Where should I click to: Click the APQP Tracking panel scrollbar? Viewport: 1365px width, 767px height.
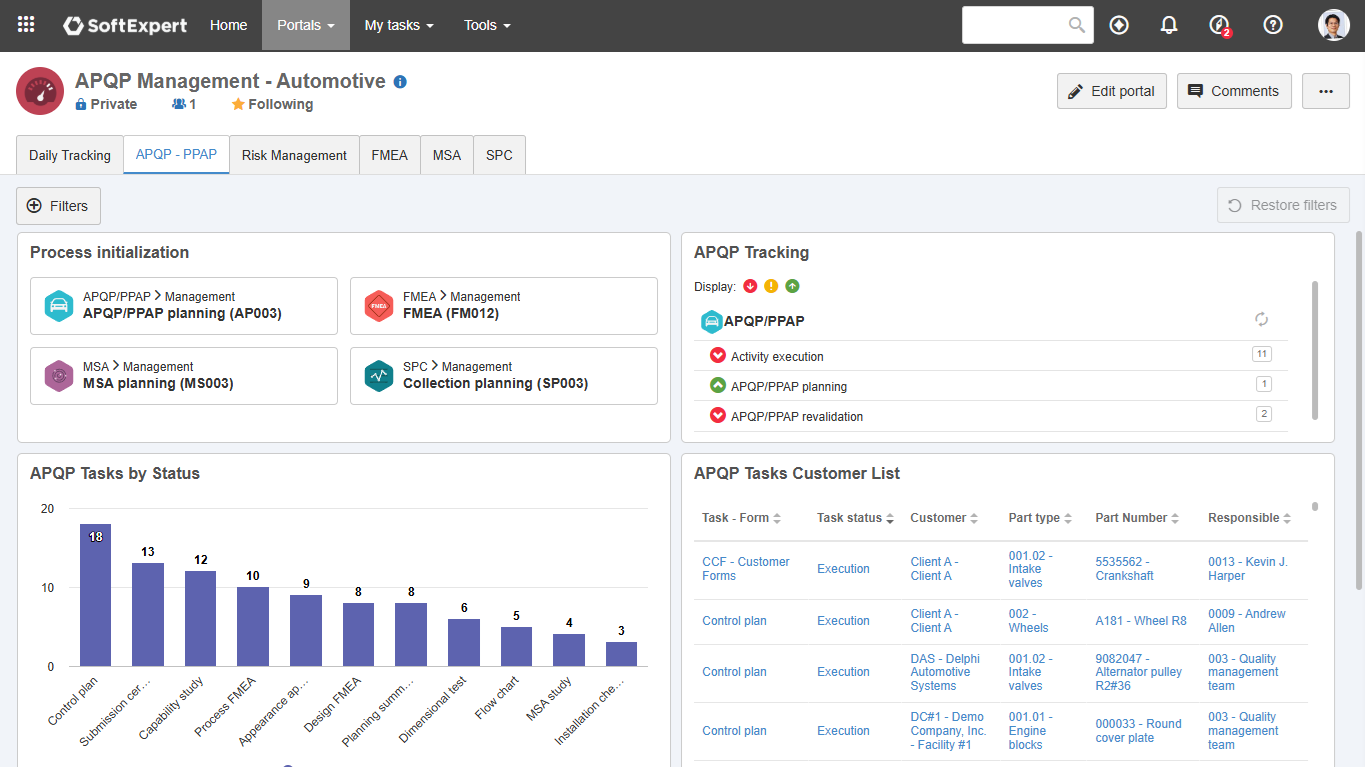pos(1315,350)
